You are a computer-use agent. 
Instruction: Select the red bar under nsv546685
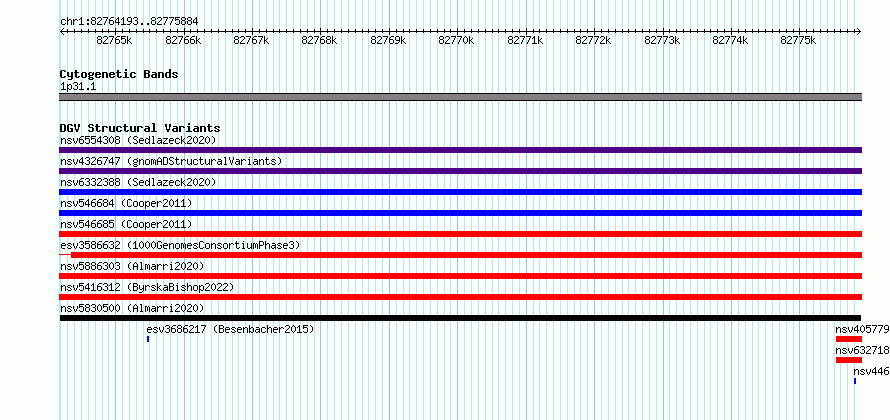[461, 234]
